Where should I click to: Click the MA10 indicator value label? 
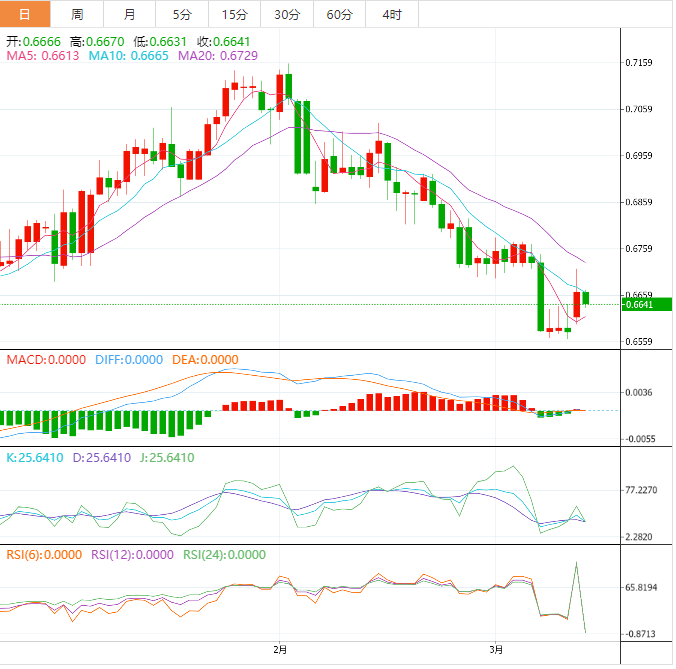tap(129, 56)
